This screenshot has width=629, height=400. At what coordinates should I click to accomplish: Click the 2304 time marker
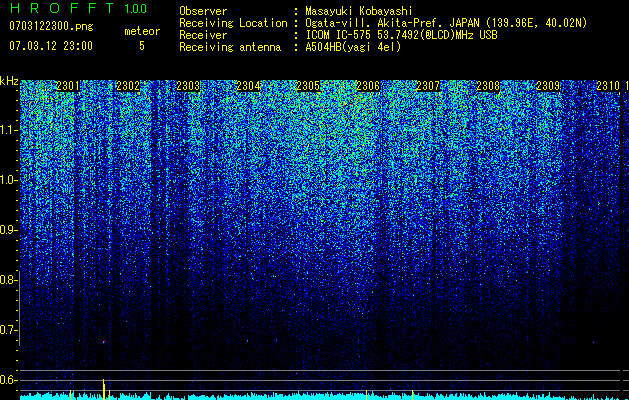[x=248, y=86]
